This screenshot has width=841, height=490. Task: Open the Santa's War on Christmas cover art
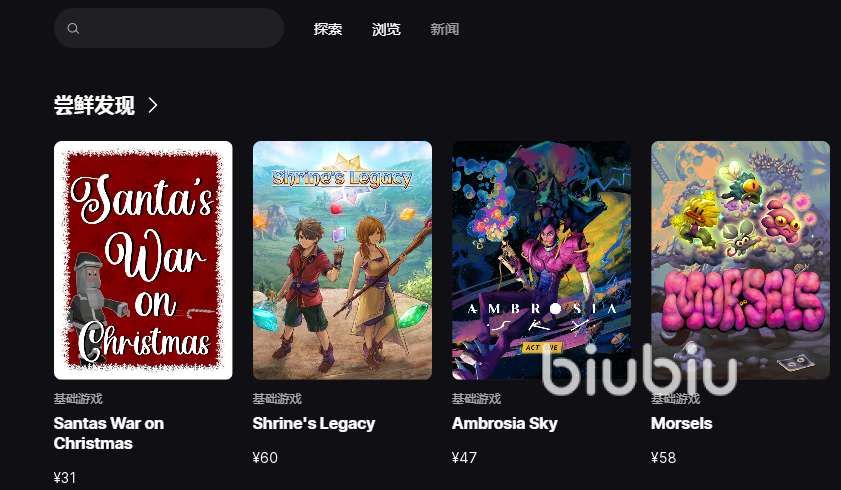(x=143, y=260)
